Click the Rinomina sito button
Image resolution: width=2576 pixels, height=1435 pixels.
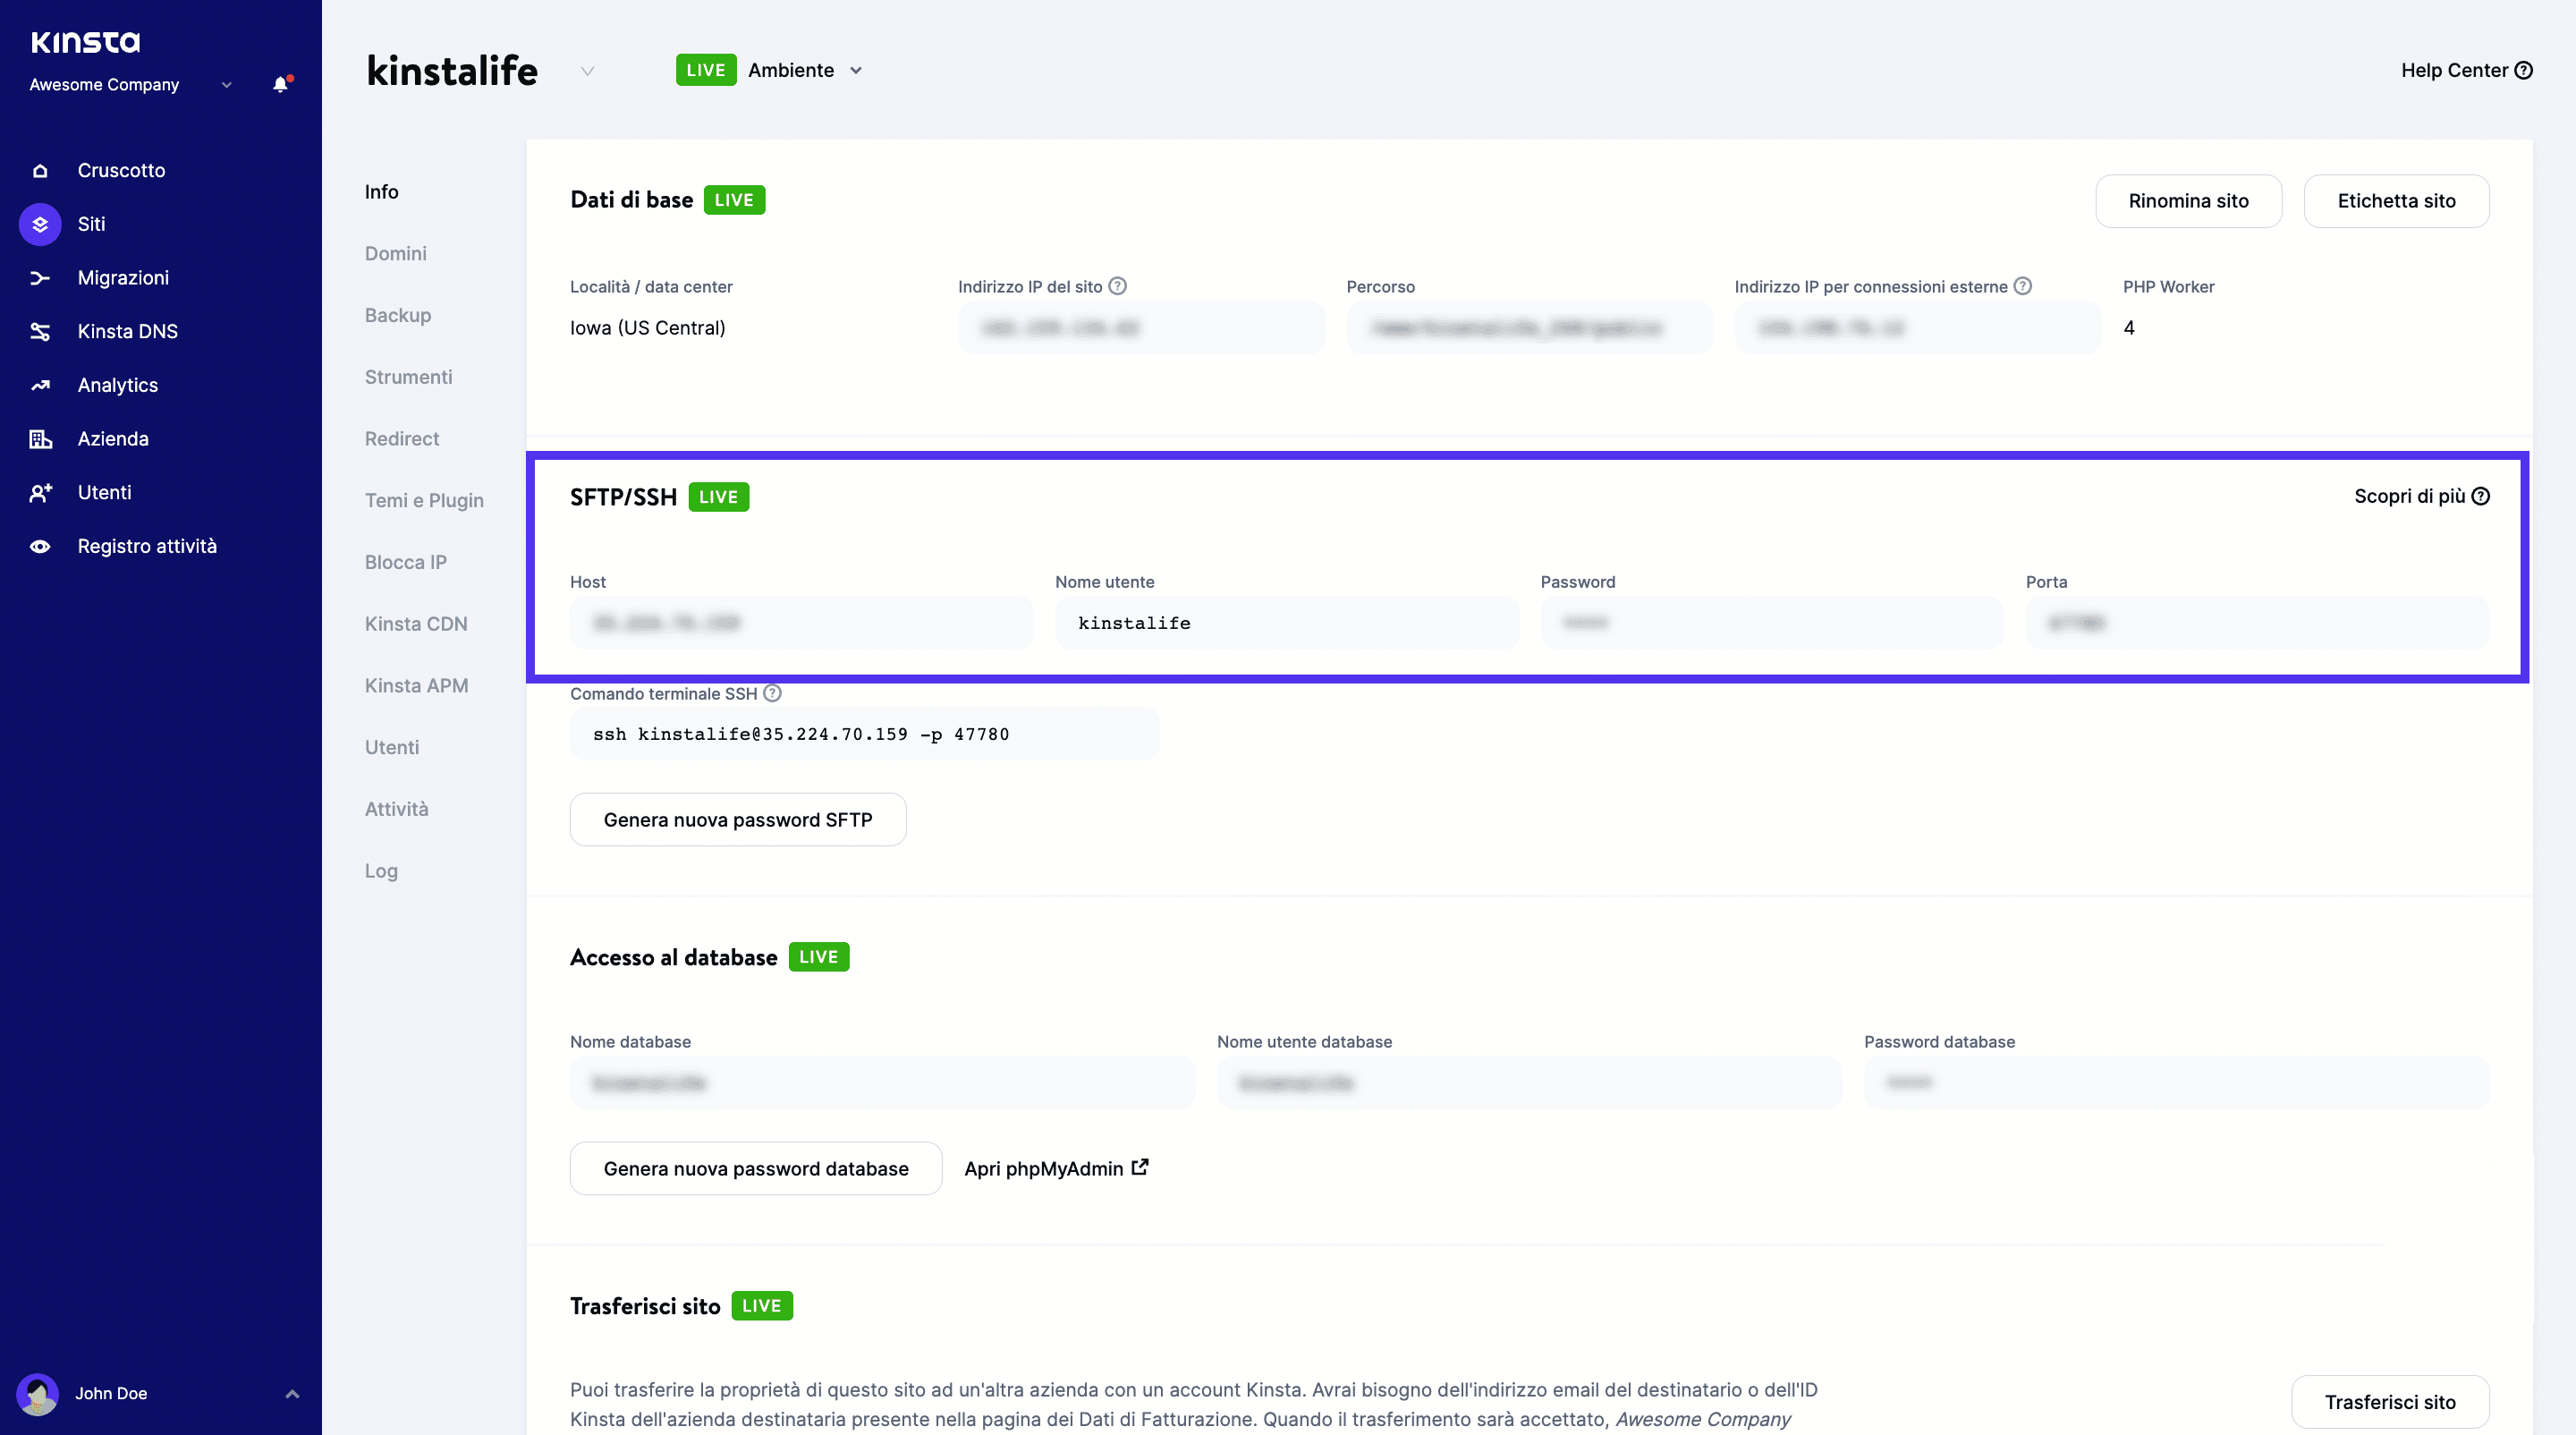(x=2188, y=200)
